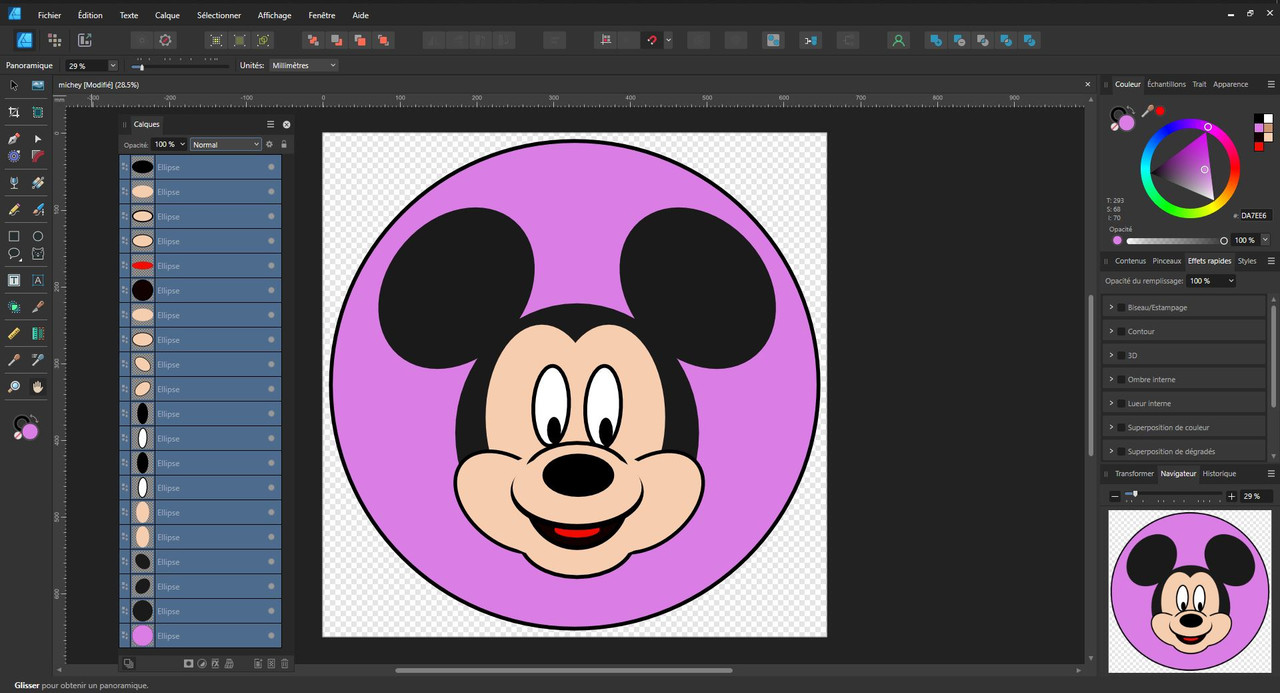The height and width of the screenshot is (693, 1280).
Task: Expand the Contour effect section
Action: coord(1111,331)
